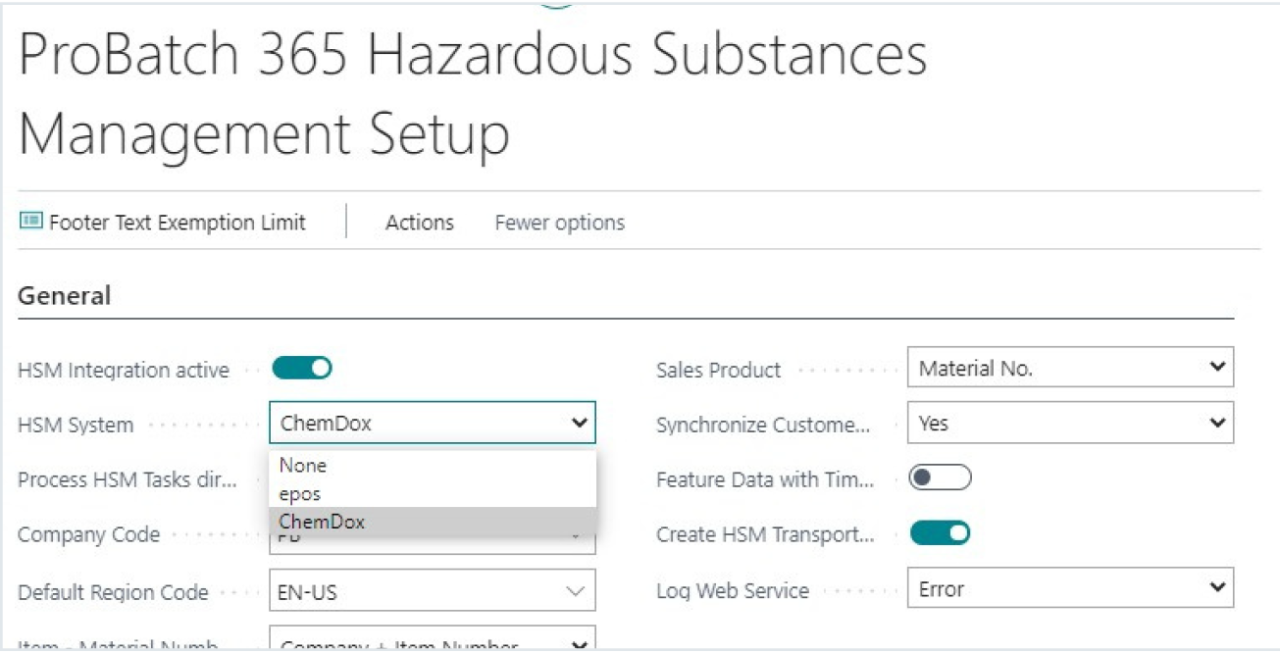Click the Sales Product dropdown arrow icon
The height and width of the screenshot is (653, 1280).
pos(1216,368)
